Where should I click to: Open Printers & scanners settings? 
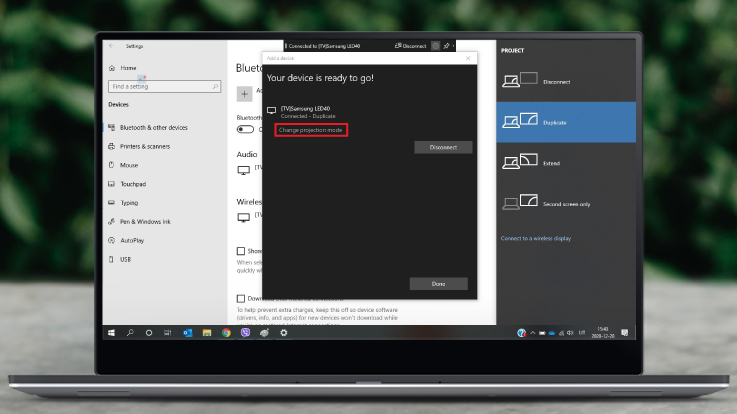tap(145, 146)
